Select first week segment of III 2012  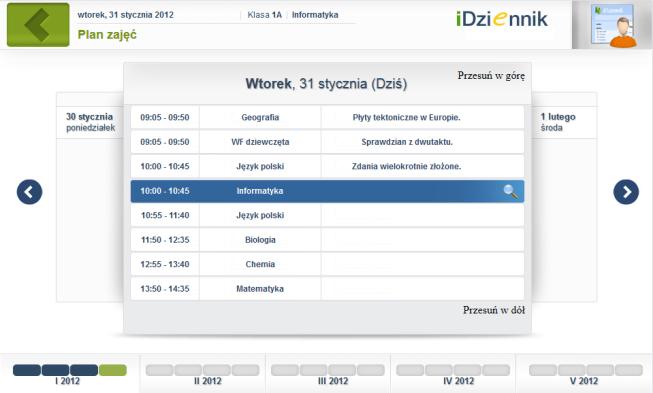click(285, 370)
